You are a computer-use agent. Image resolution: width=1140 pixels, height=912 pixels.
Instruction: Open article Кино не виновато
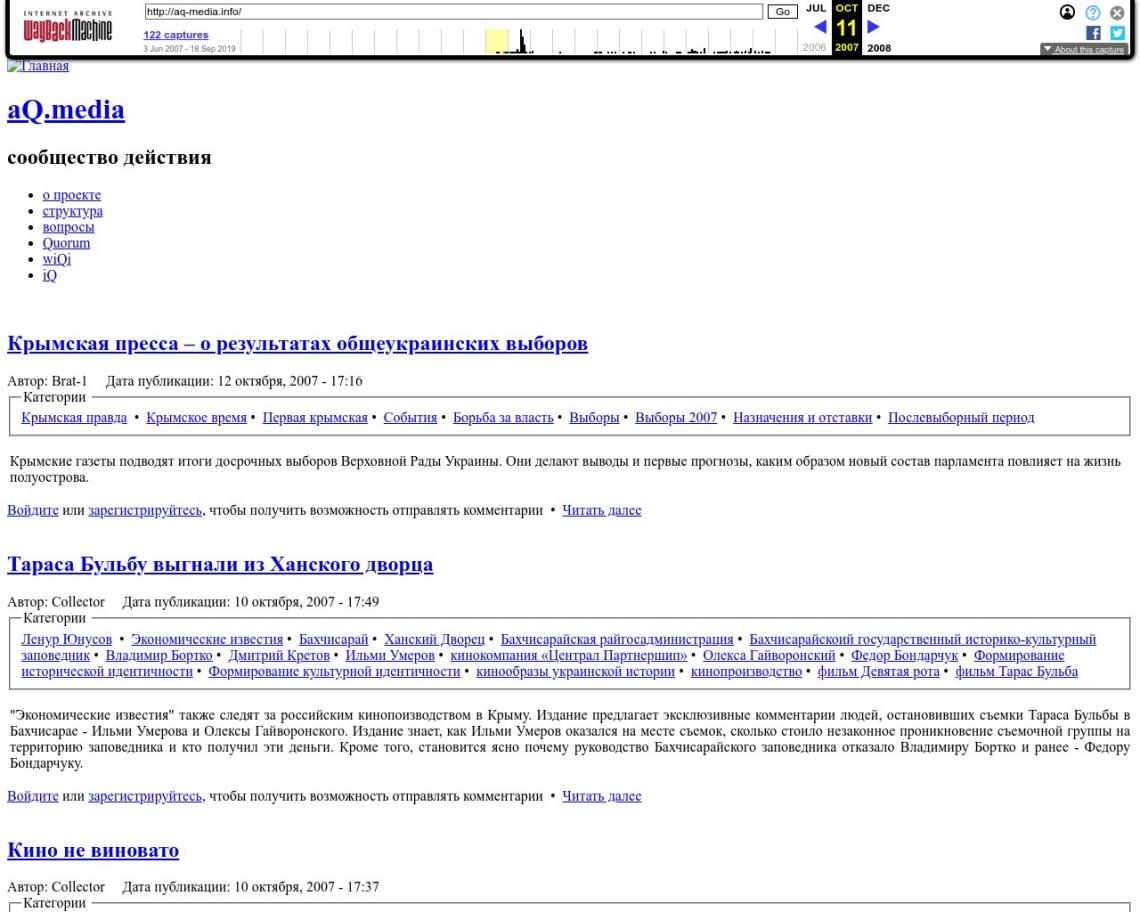pyautogui.click(x=93, y=850)
